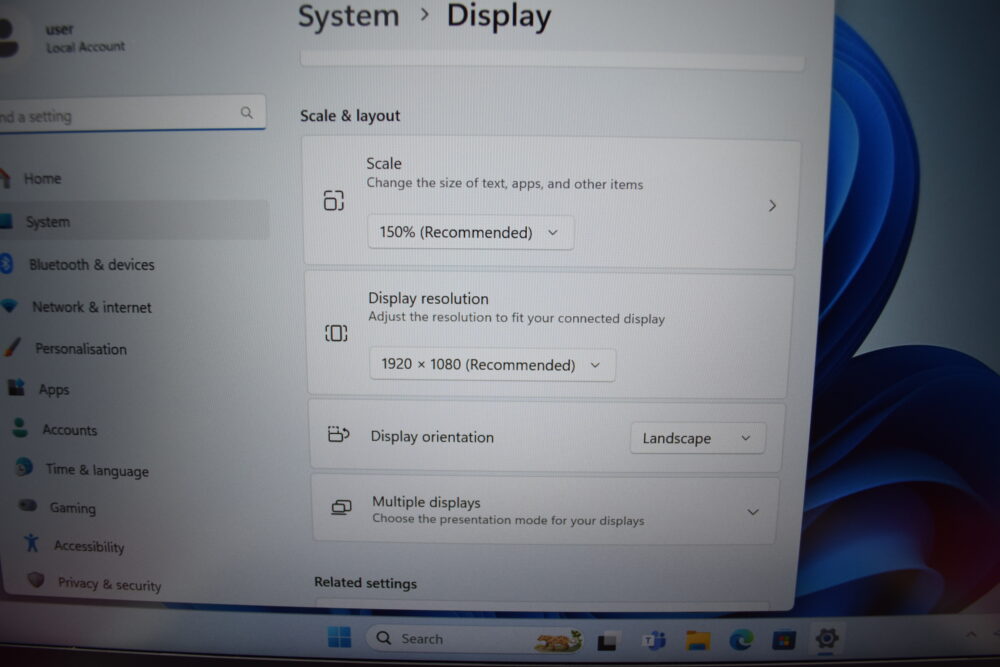The width and height of the screenshot is (1000, 667).
Task: Show hidden tray icons chevron
Action: point(971,634)
